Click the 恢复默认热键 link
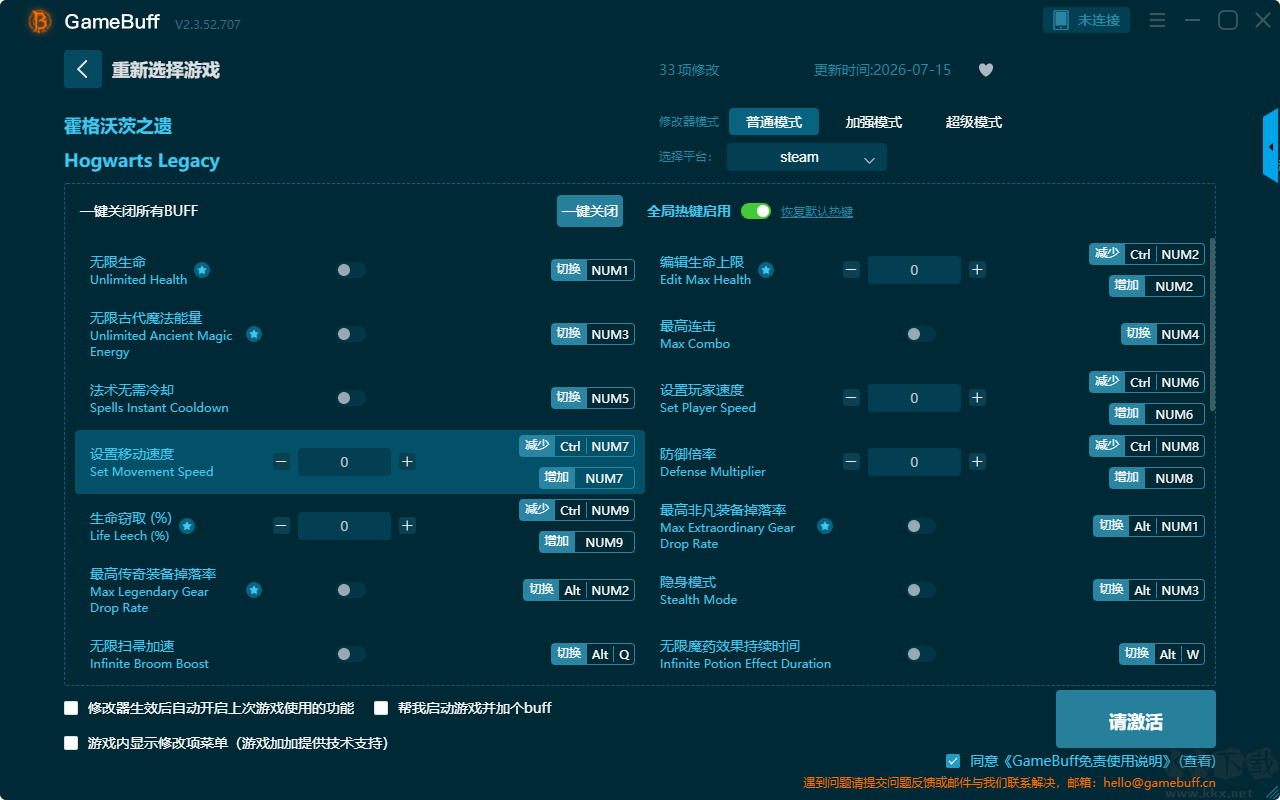Screen dimensions: 1280x800 [x=817, y=212]
